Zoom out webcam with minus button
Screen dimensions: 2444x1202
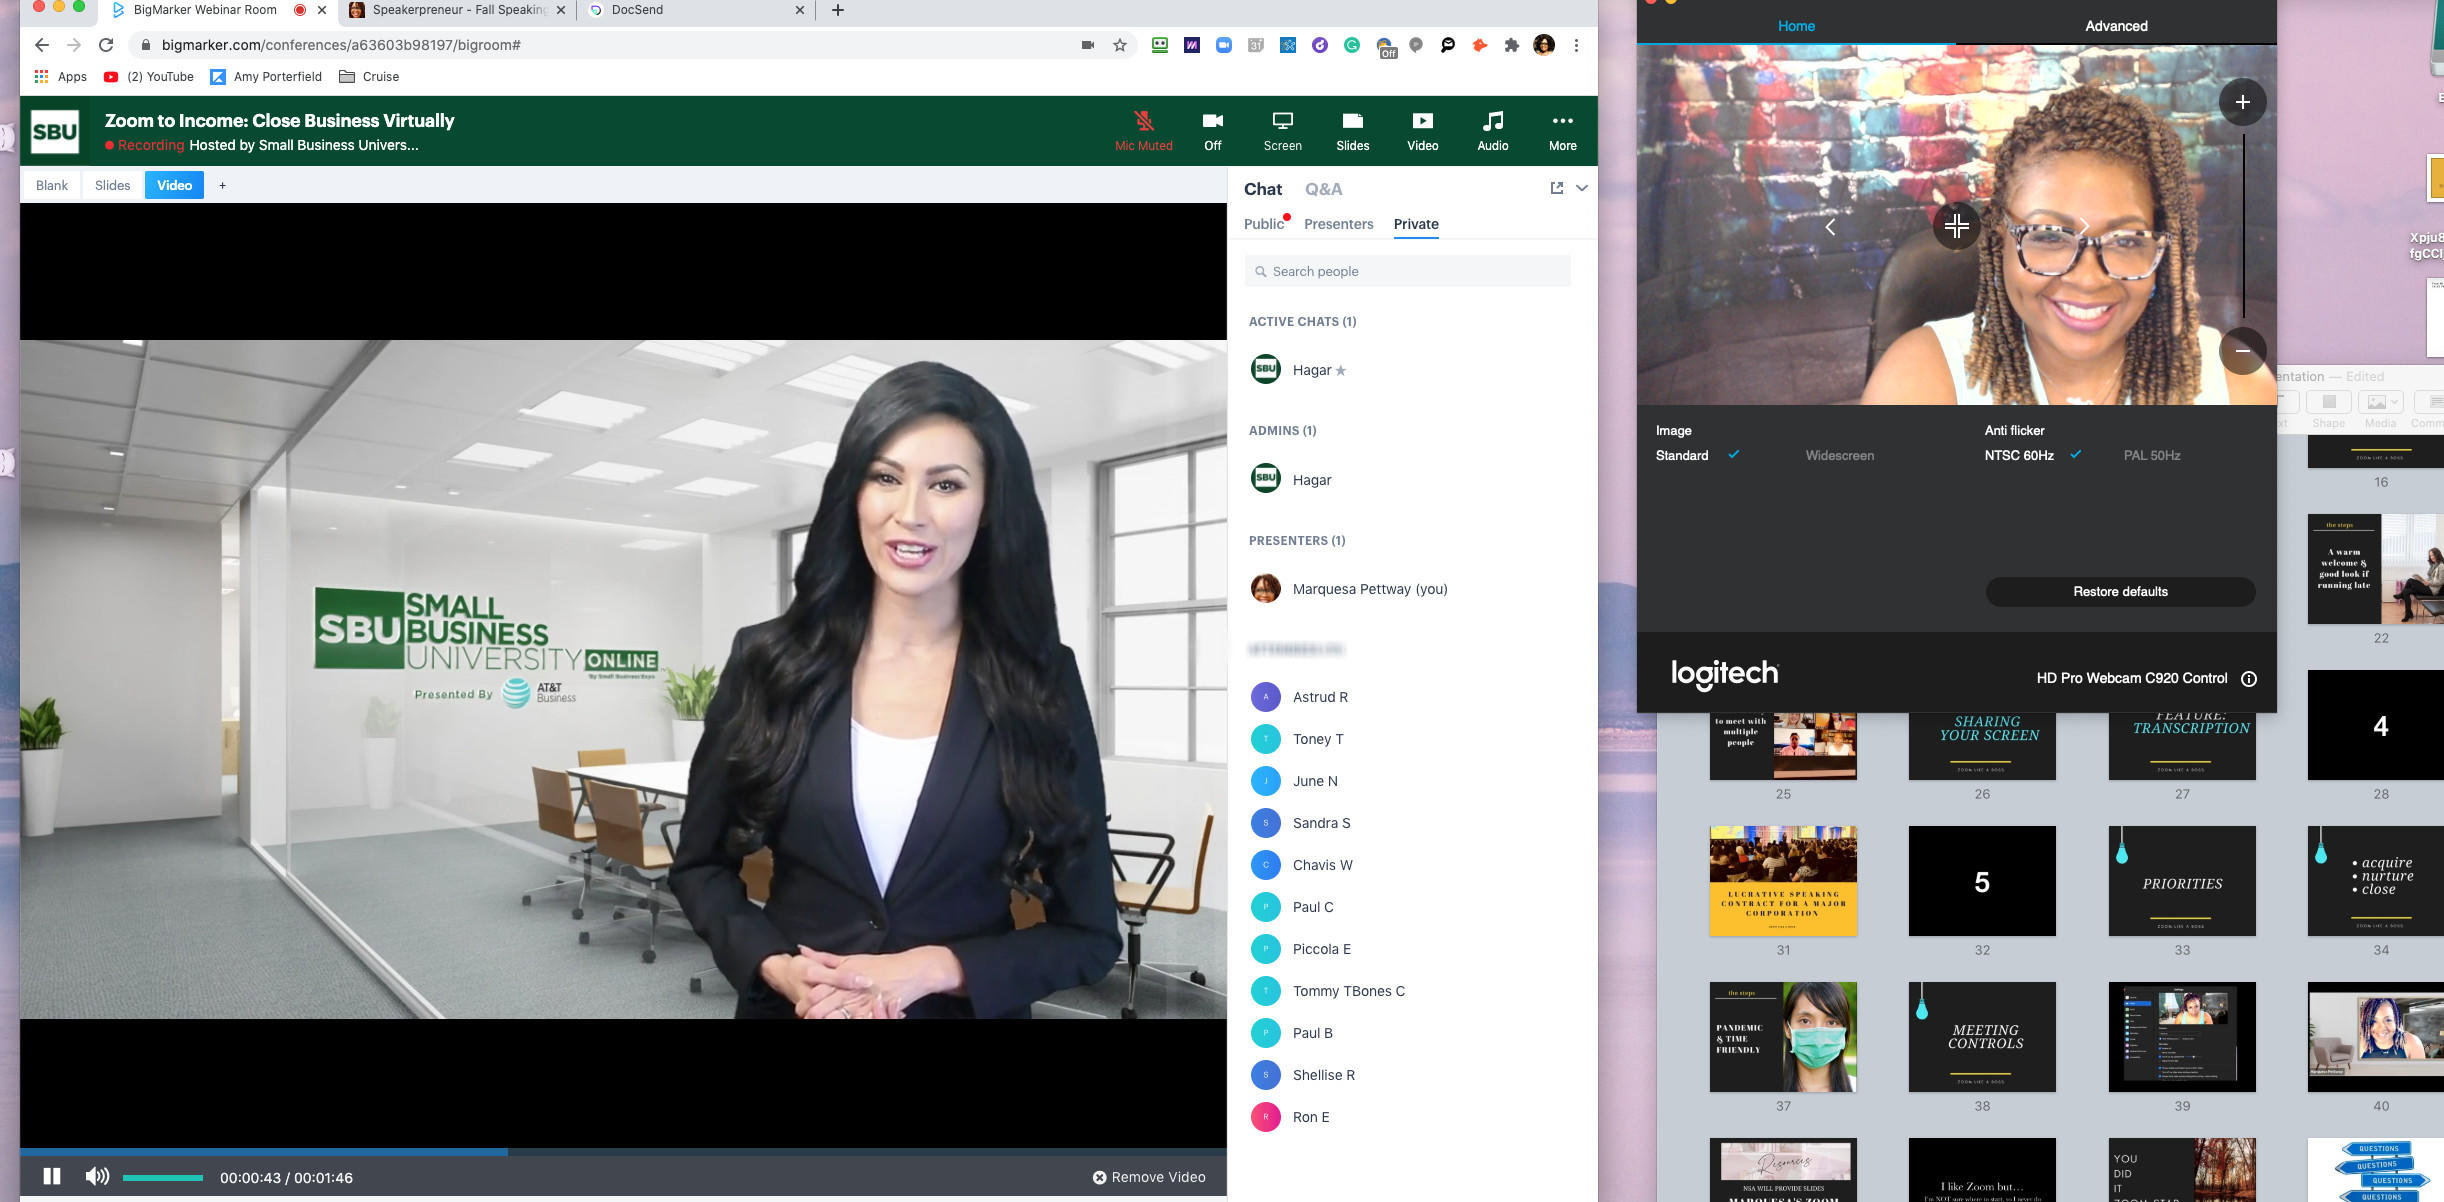tap(2243, 350)
